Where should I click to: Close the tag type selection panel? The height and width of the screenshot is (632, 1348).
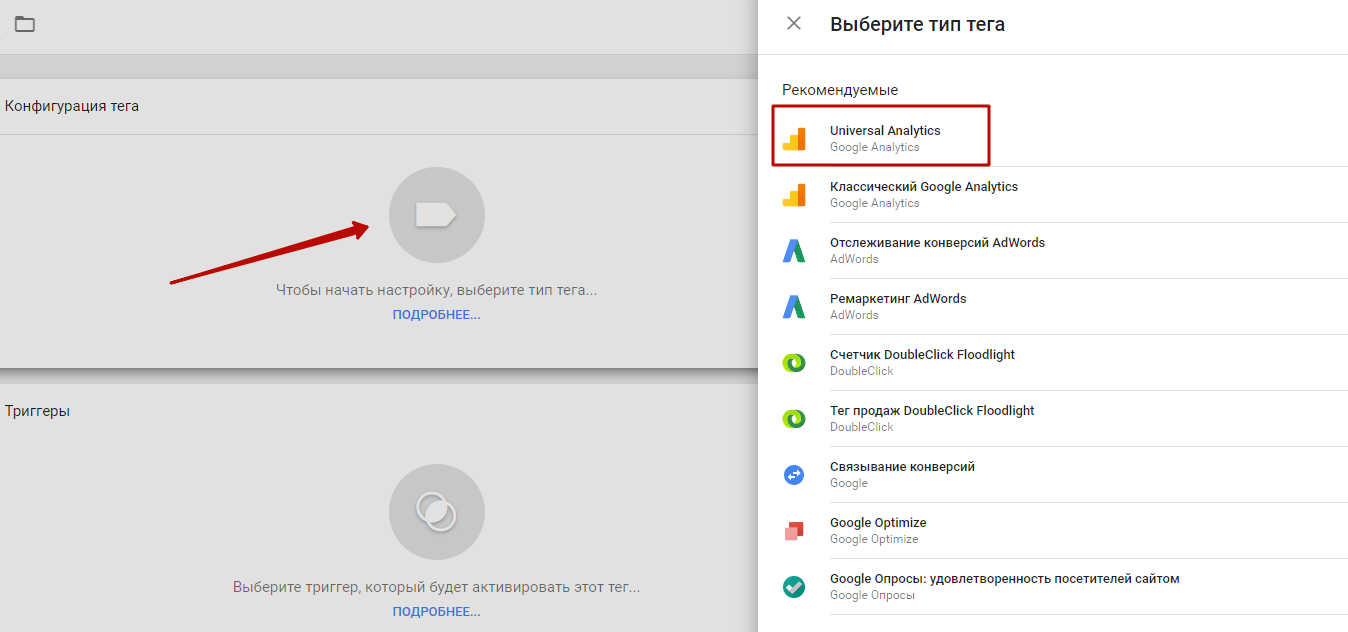coord(794,24)
